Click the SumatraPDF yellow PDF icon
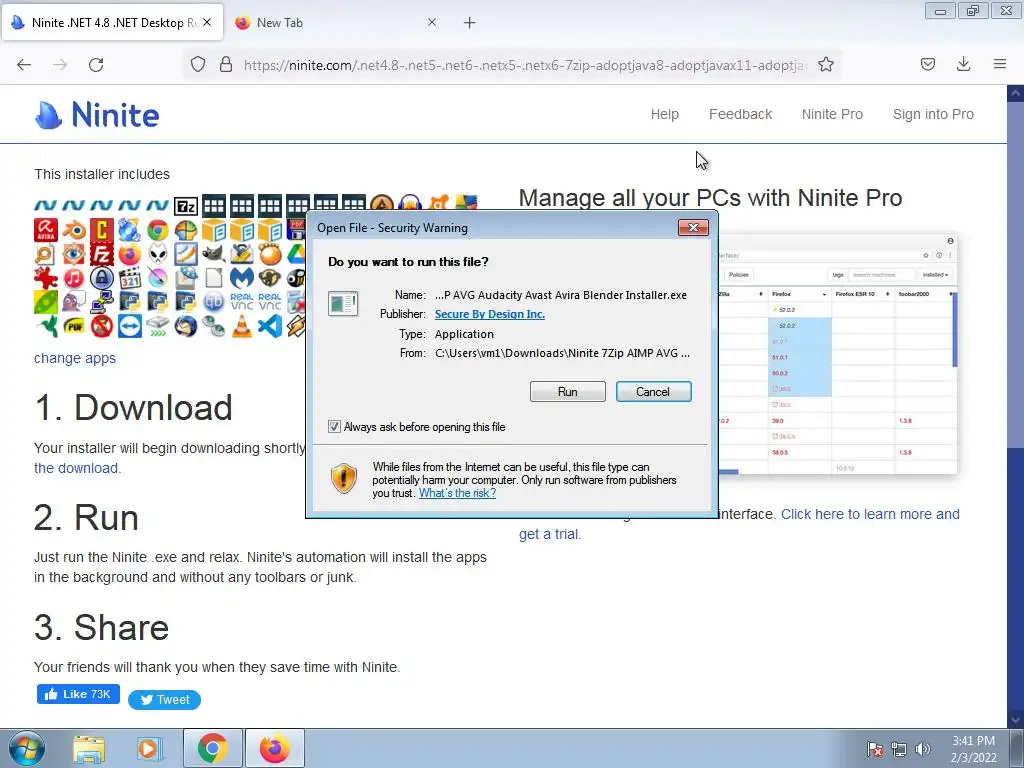The height and width of the screenshot is (768, 1024). [x=74, y=326]
